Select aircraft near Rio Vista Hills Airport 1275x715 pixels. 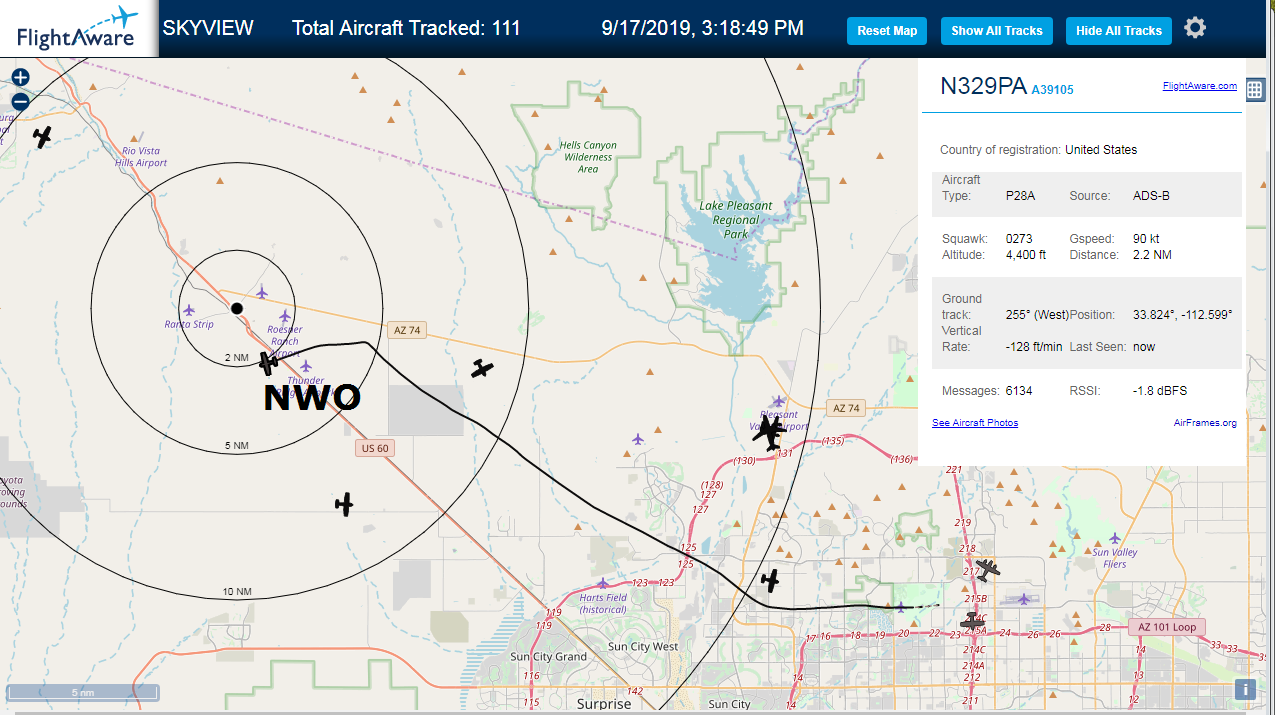[x=42, y=136]
